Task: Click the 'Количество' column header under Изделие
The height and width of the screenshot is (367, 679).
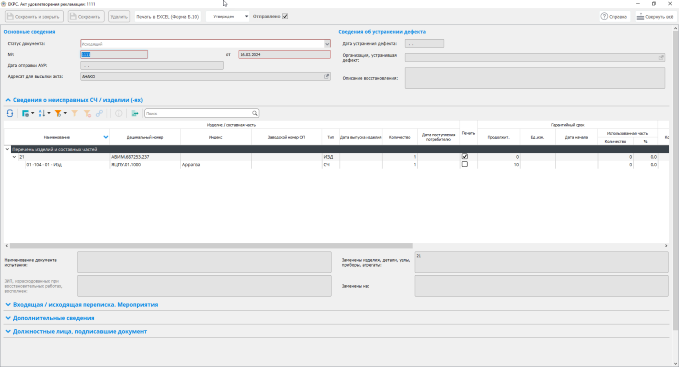Action: (x=400, y=137)
